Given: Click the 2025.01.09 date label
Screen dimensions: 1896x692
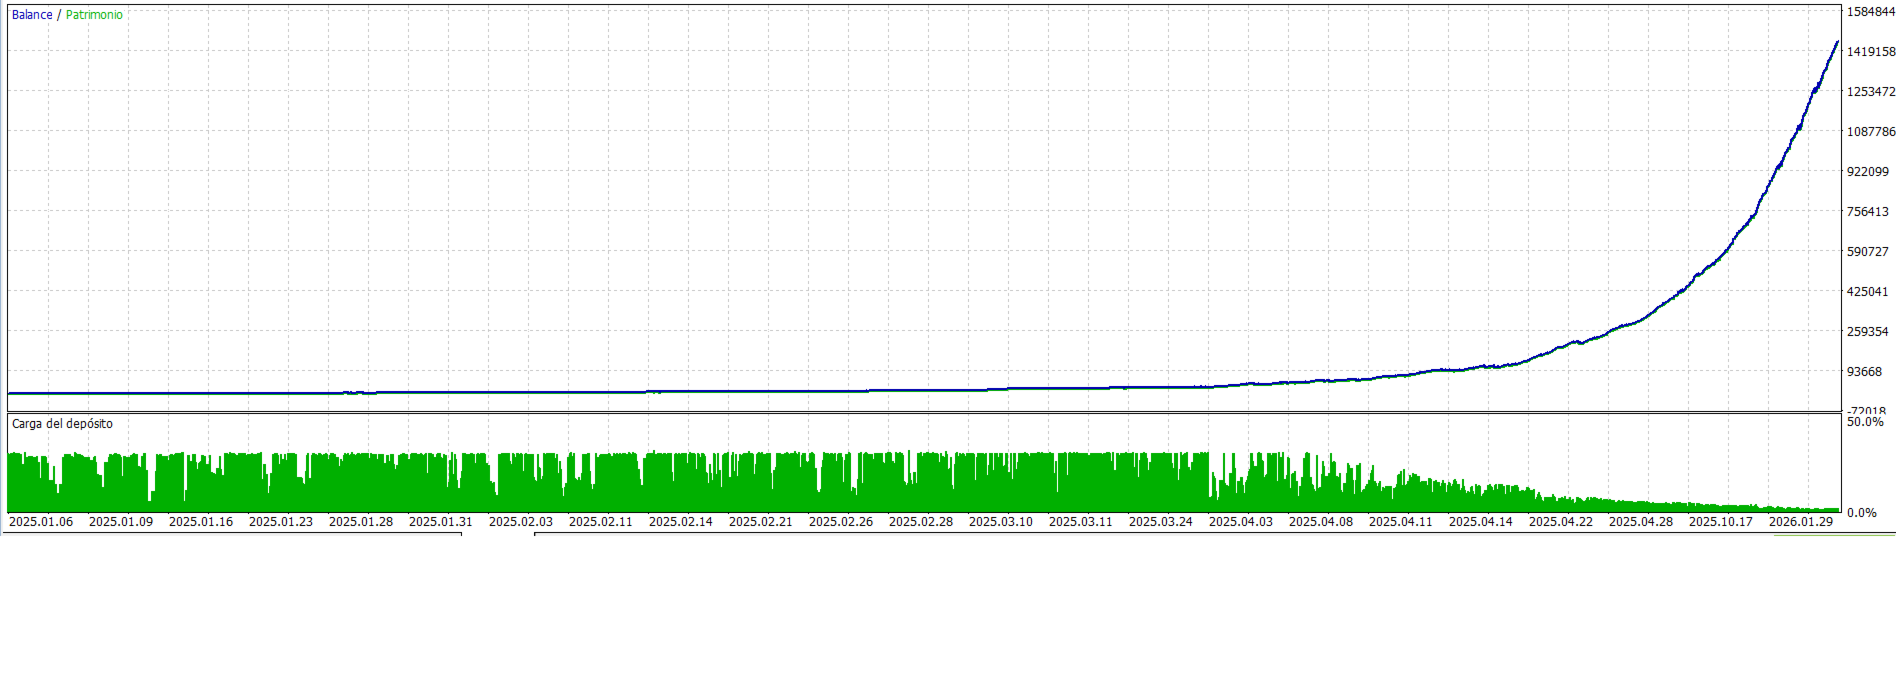Looking at the screenshot, I should 121,522.
